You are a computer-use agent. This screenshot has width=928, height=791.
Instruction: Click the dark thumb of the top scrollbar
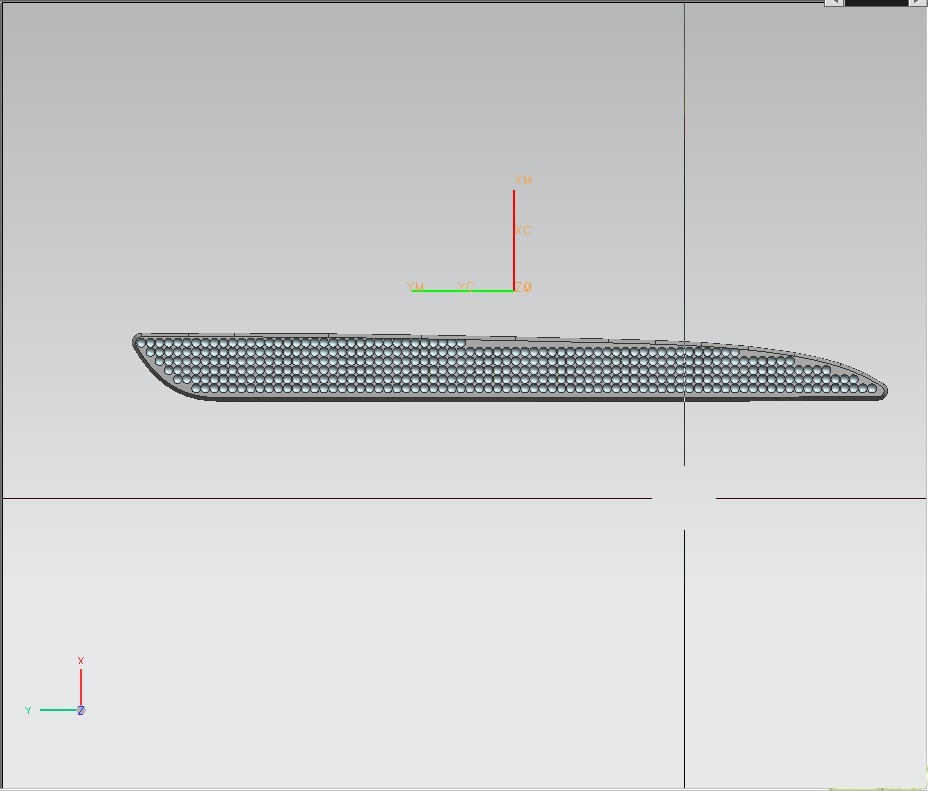pyautogui.click(x=878, y=3)
